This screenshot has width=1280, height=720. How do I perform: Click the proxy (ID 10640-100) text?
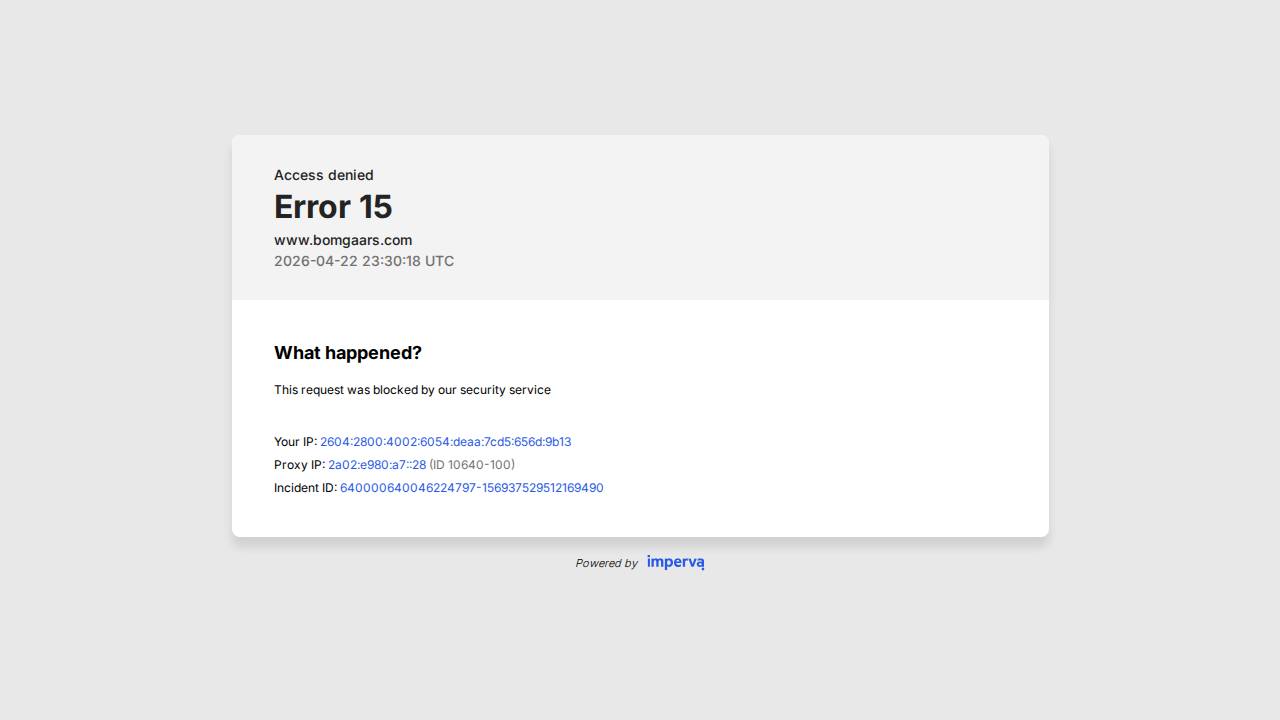472,465
